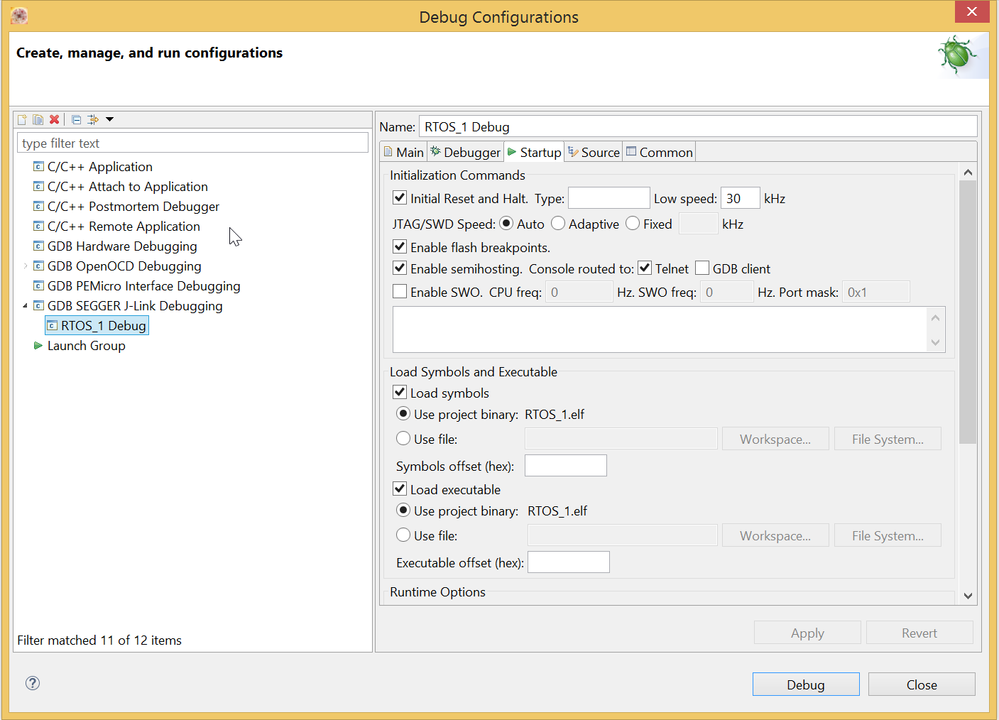
Task: Click the Duplicate launch configuration icon
Action: click(38, 120)
